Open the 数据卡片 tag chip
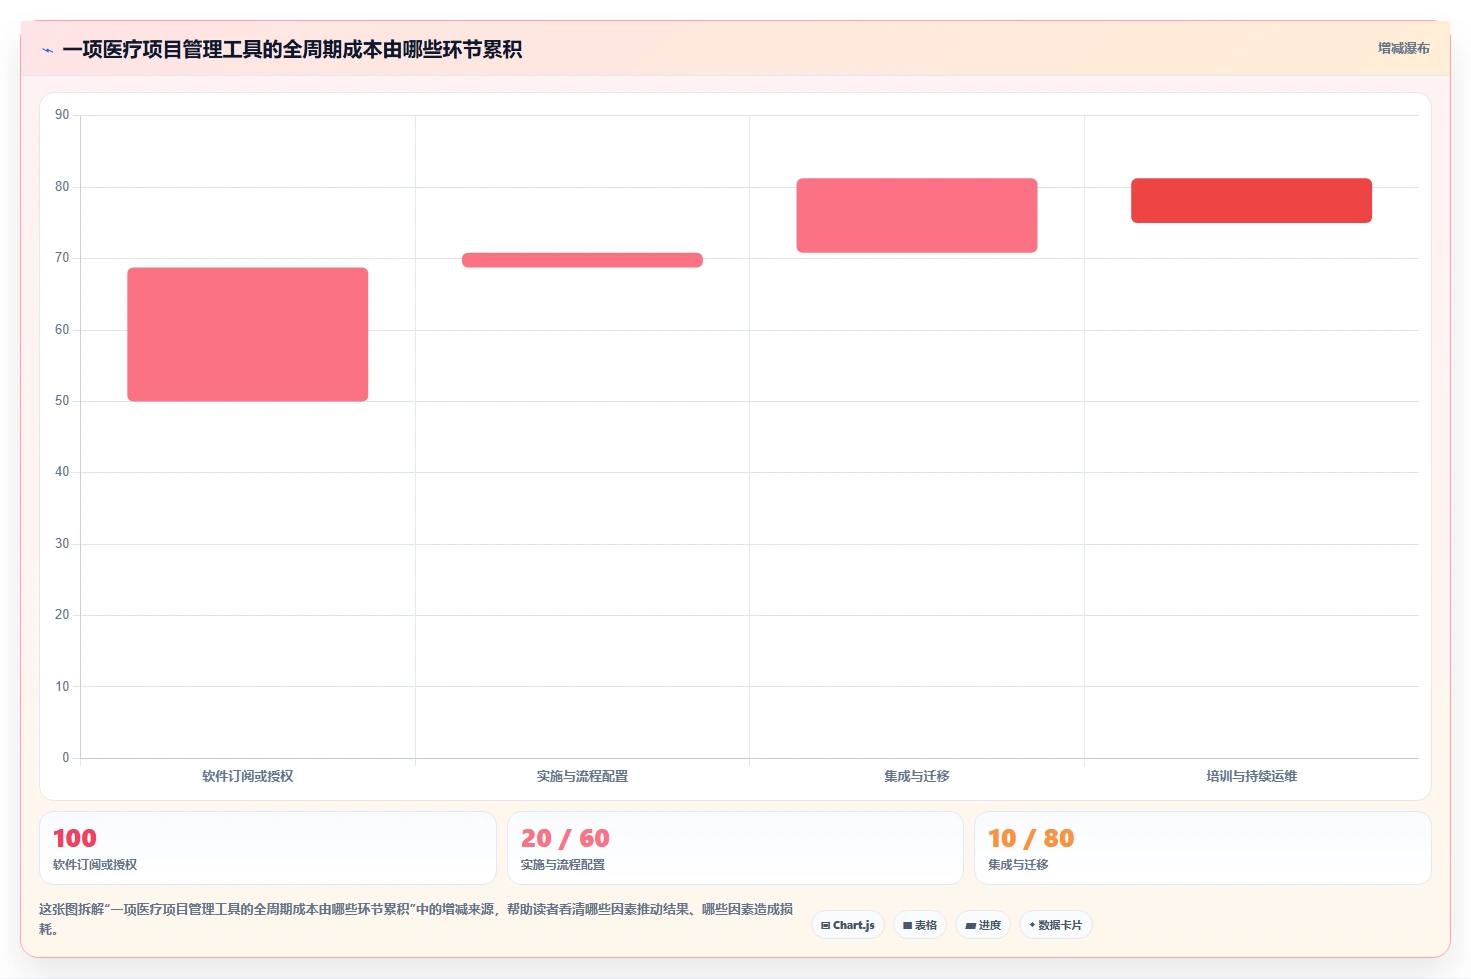1471x979 pixels. (1056, 925)
